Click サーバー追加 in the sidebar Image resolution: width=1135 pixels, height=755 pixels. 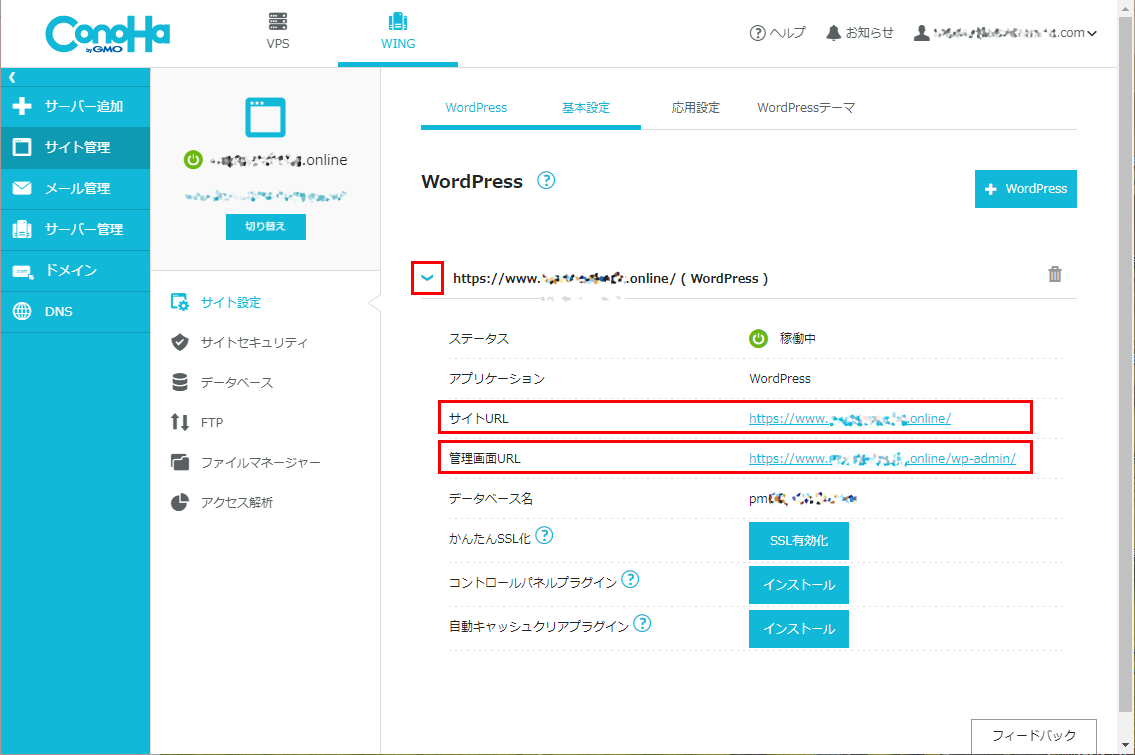point(75,106)
